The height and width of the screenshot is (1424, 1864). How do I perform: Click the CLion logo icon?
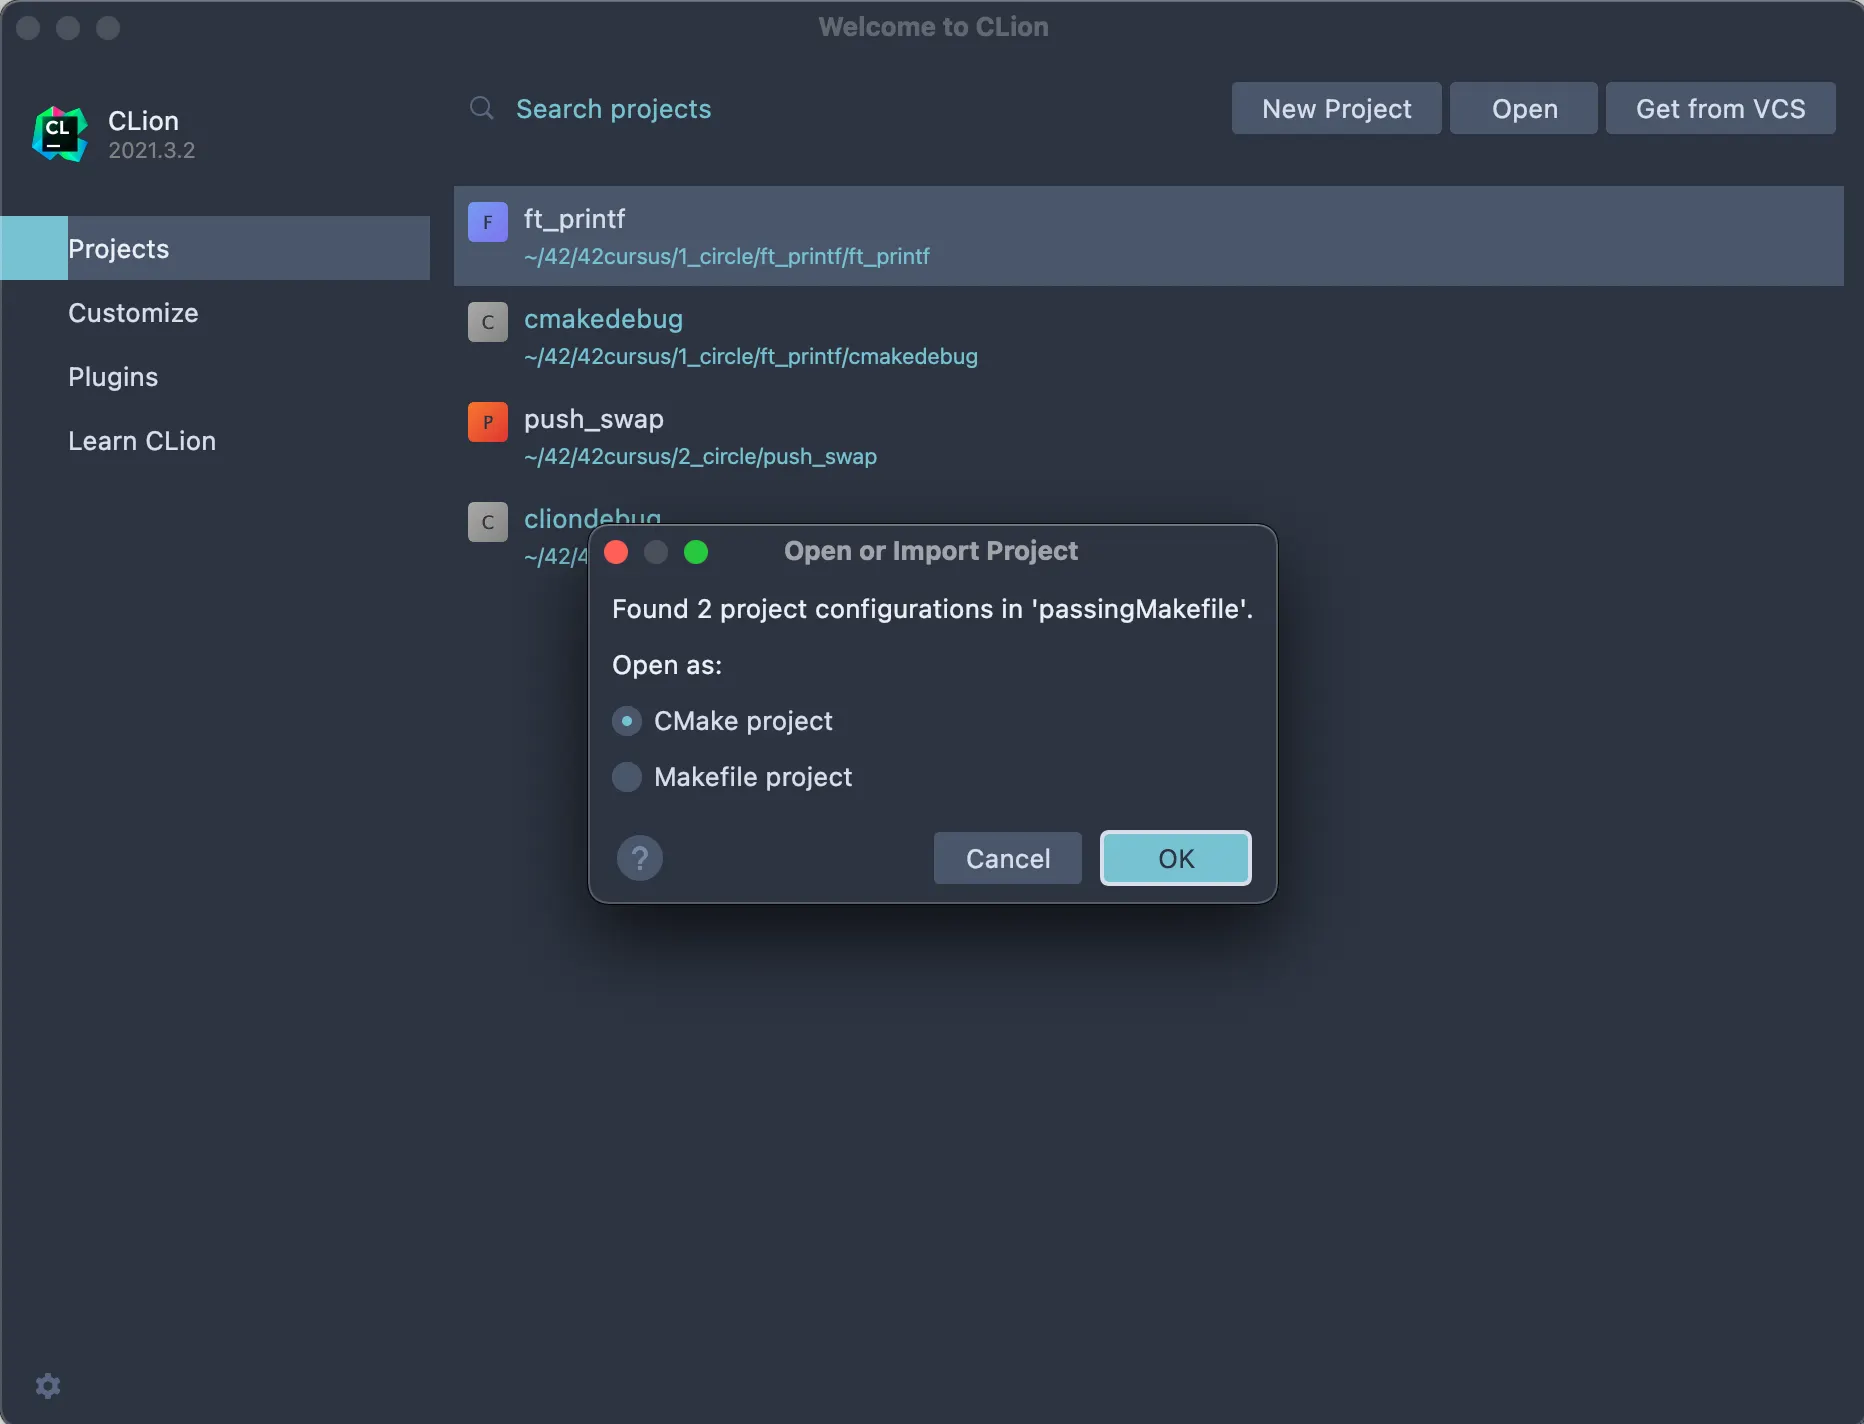60,134
